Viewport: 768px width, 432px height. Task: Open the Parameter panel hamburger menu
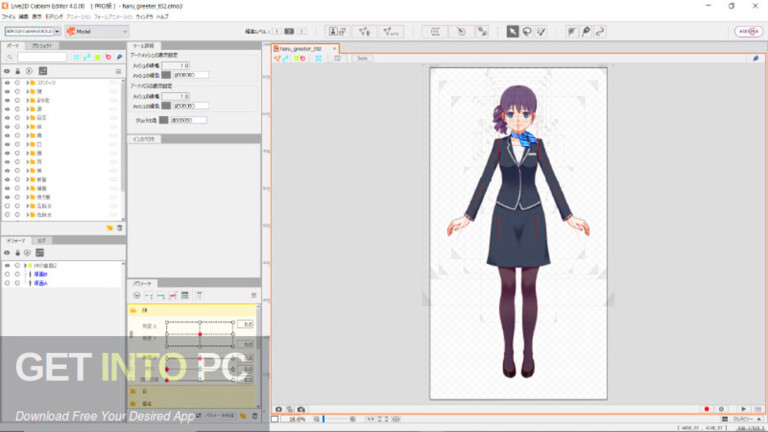pyautogui.click(x=254, y=295)
